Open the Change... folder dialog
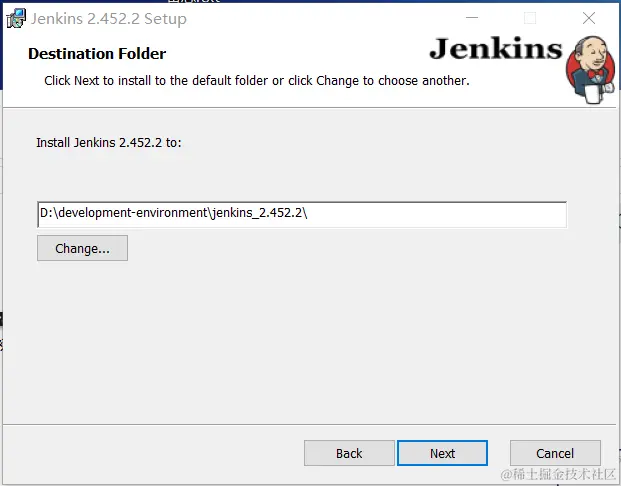Screen dimensions: 621x486 pyautogui.click(x=82, y=248)
